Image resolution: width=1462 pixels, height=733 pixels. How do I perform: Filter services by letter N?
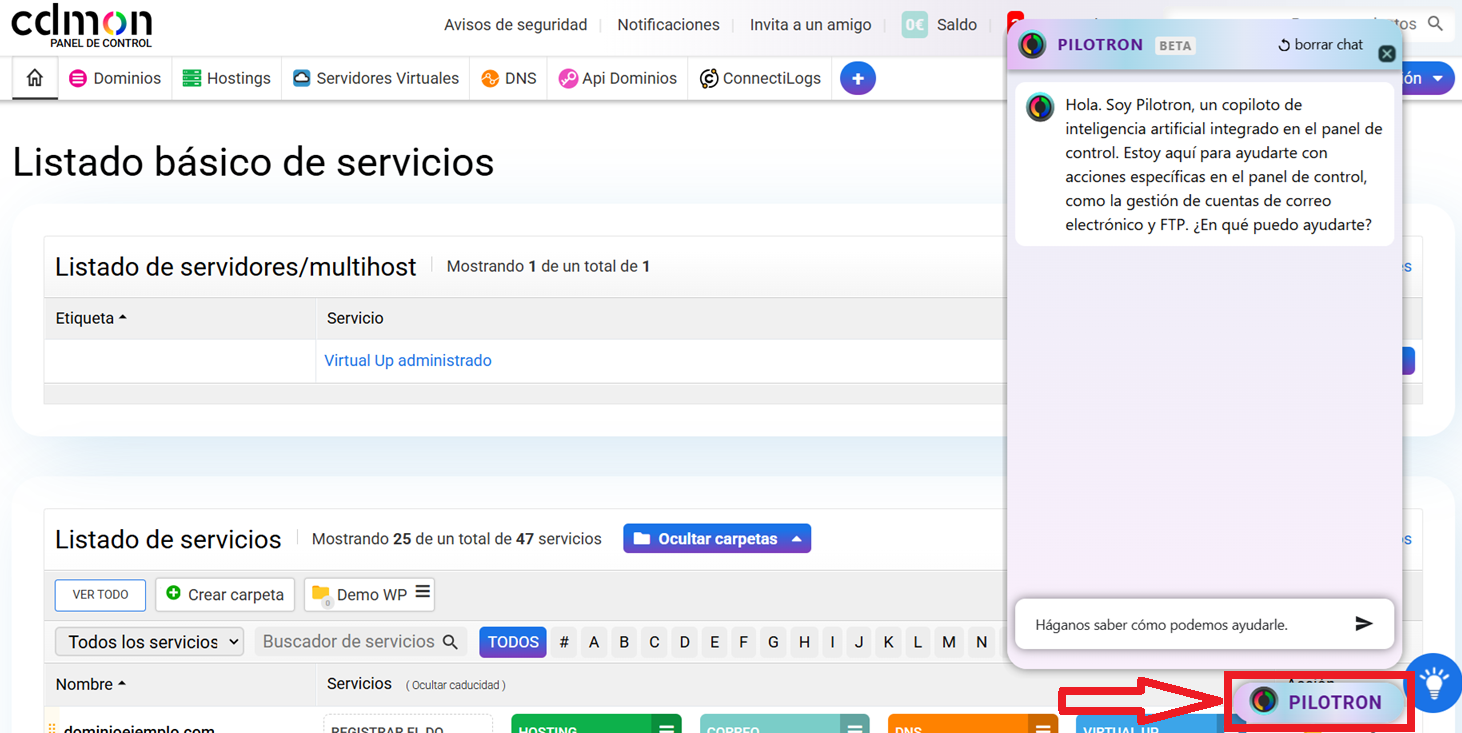click(x=981, y=642)
